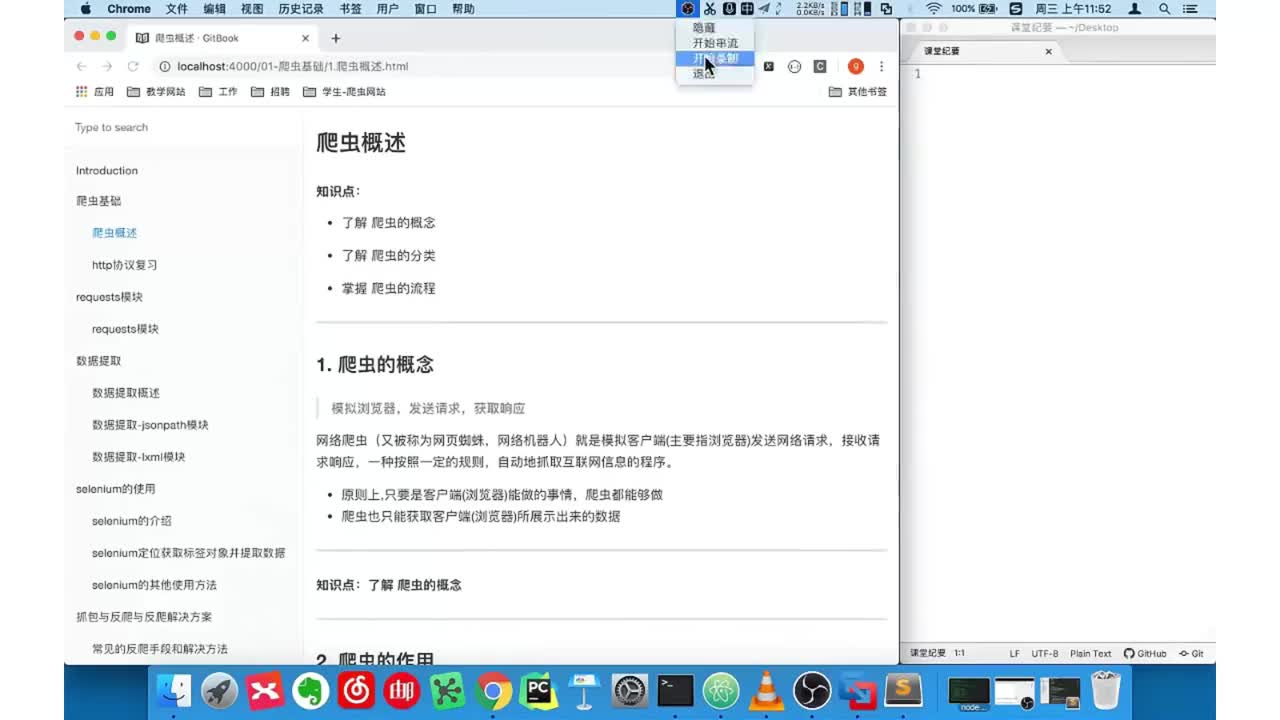This screenshot has width=1280, height=720.
Task: Open 应用 apps bookmark
Action: (x=96, y=91)
